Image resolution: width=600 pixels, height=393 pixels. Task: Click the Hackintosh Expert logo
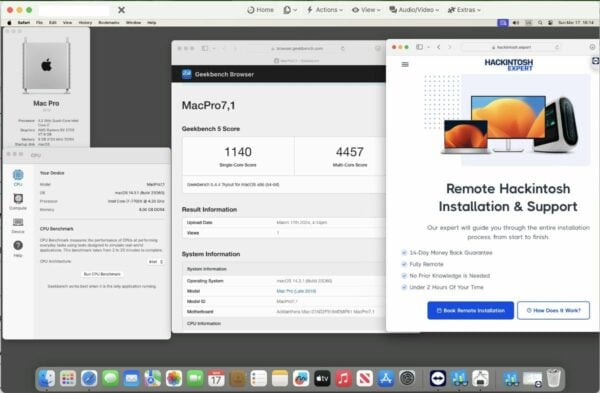click(509, 65)
